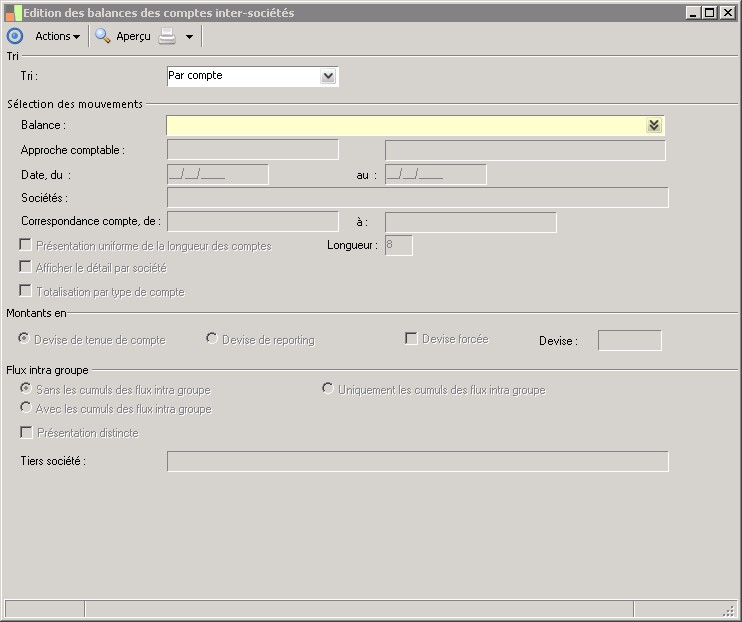The width and height of the screenshot is (742, 622).
Task: Close the Edition des balances window
Action: point(727,13)
